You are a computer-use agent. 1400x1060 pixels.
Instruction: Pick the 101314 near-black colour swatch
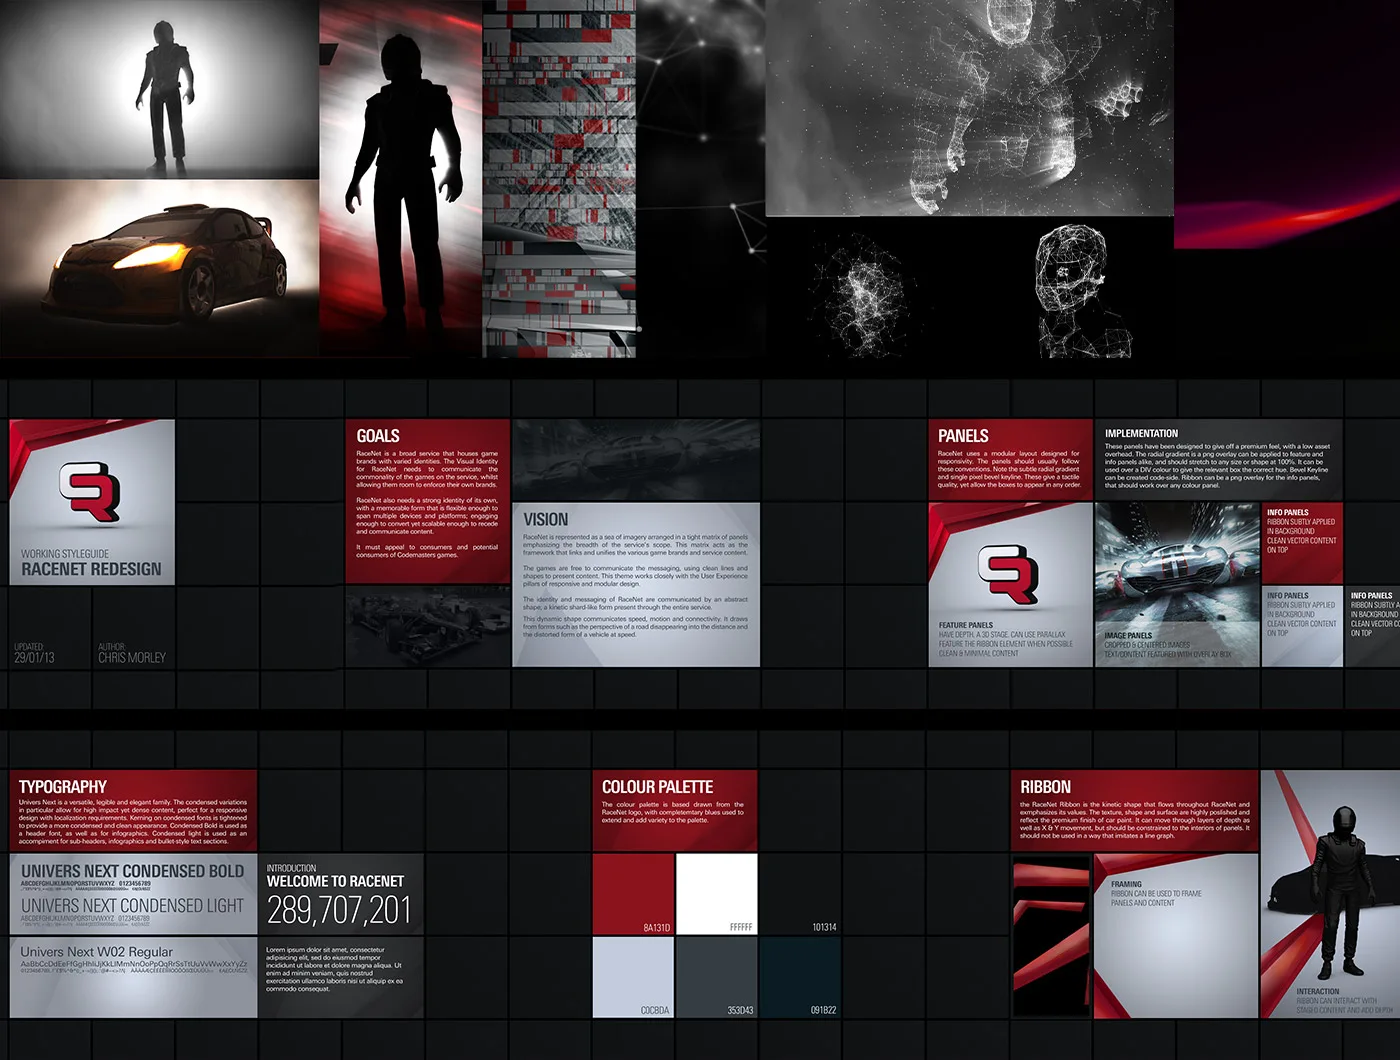point(800,894)
